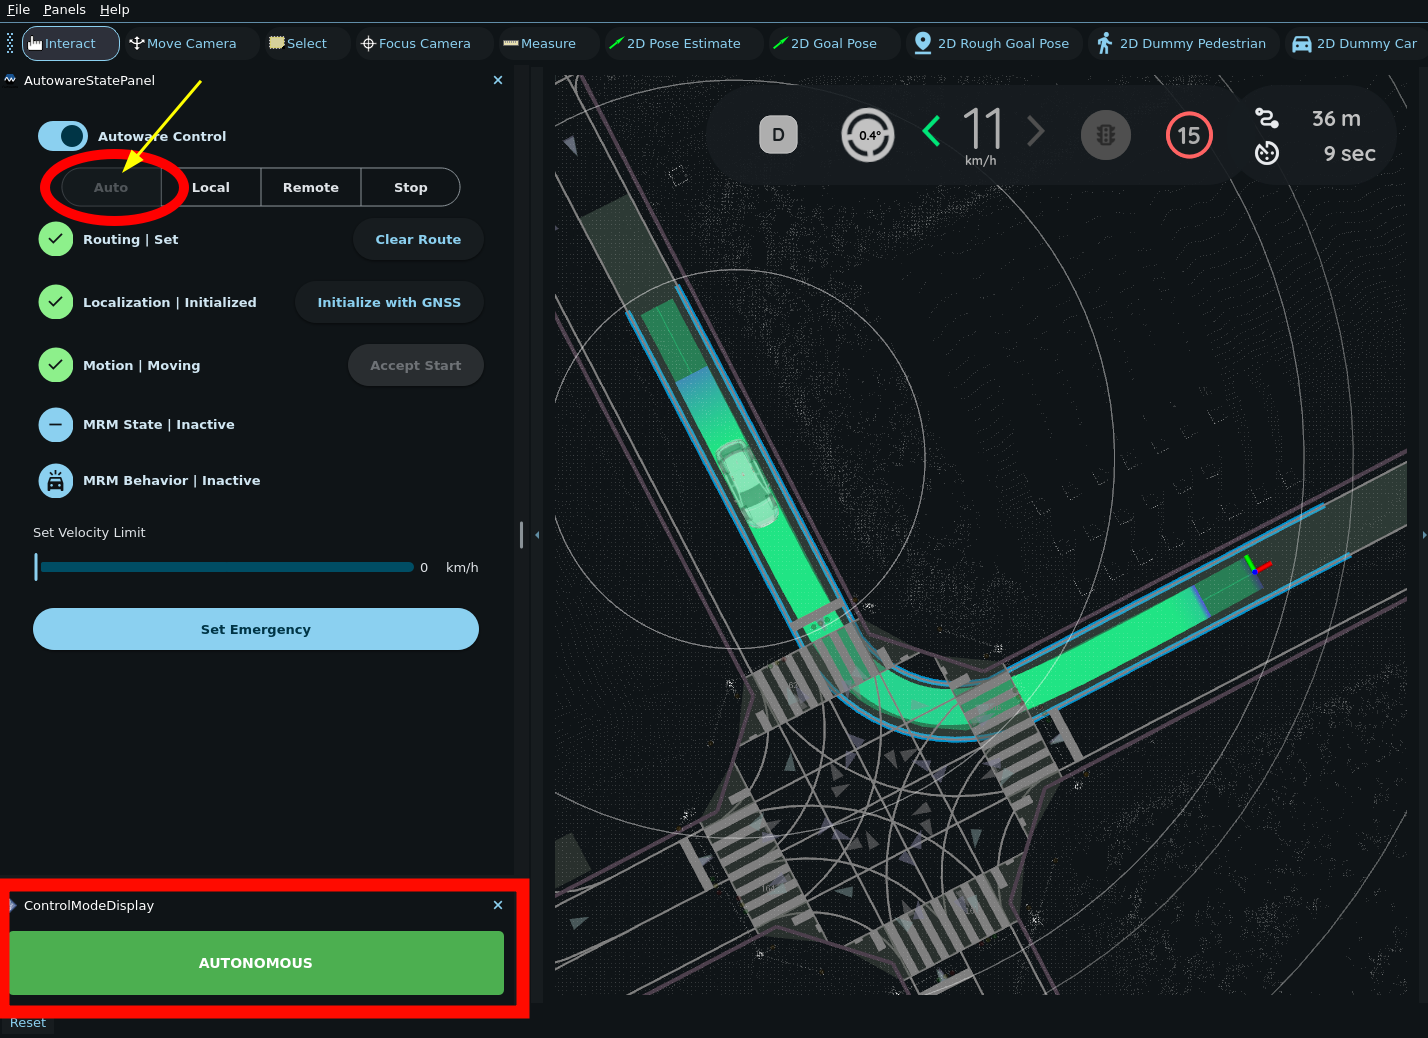Set operation mode to Stop
The image size is (1428, 1038).
pyautogui.click(x=410, y=188)
